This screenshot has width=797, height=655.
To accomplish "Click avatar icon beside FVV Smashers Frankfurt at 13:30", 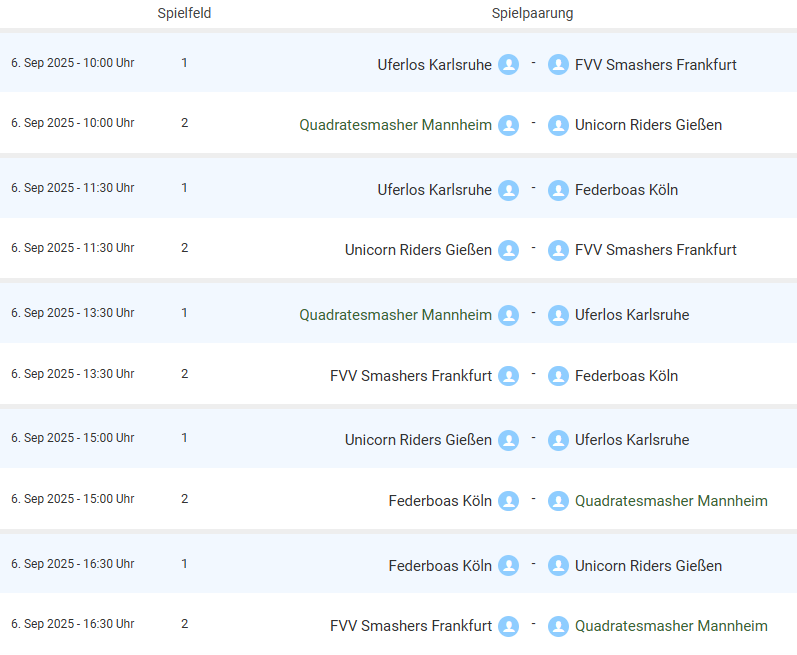I will tap(508, 376).
